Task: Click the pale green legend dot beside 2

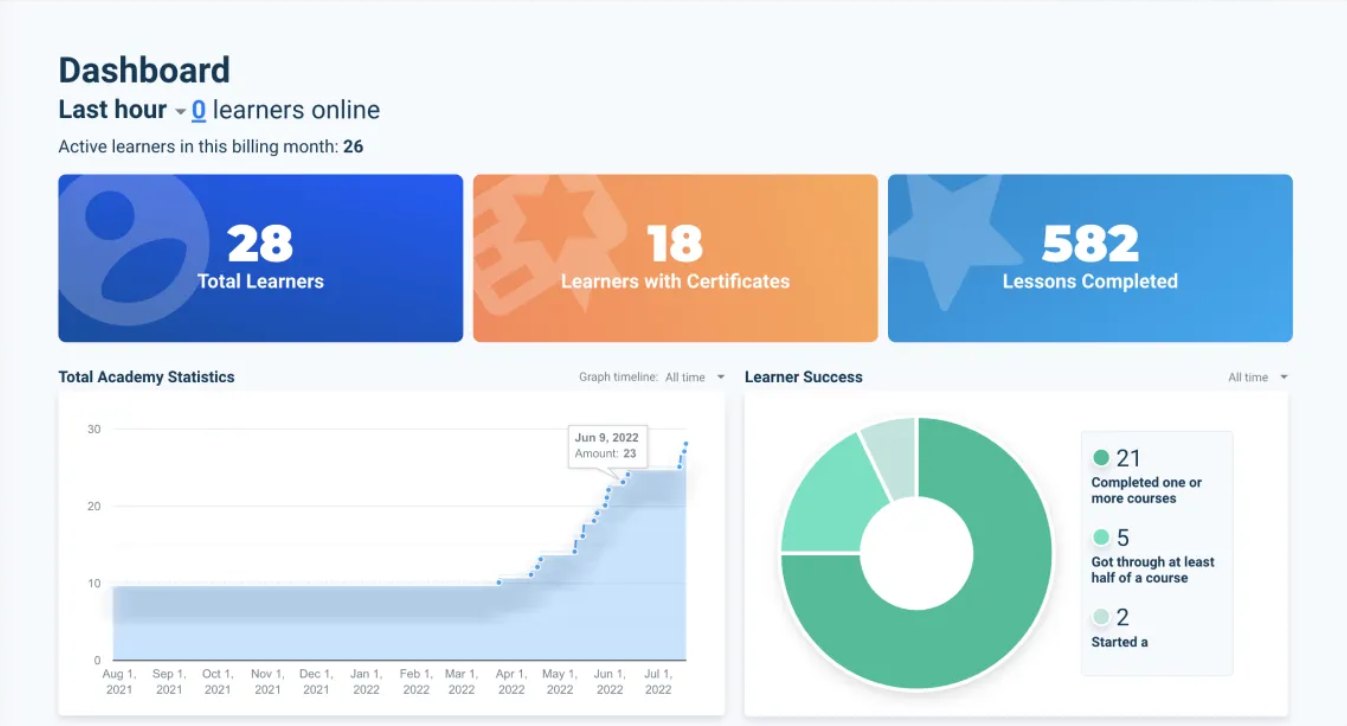Action: [x=1101, y=617]
